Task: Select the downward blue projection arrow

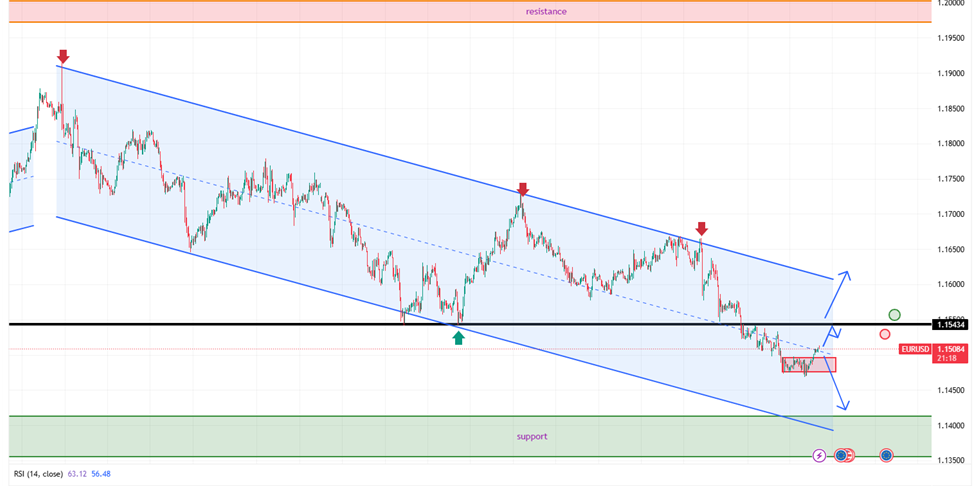Action: coord(838,385)
